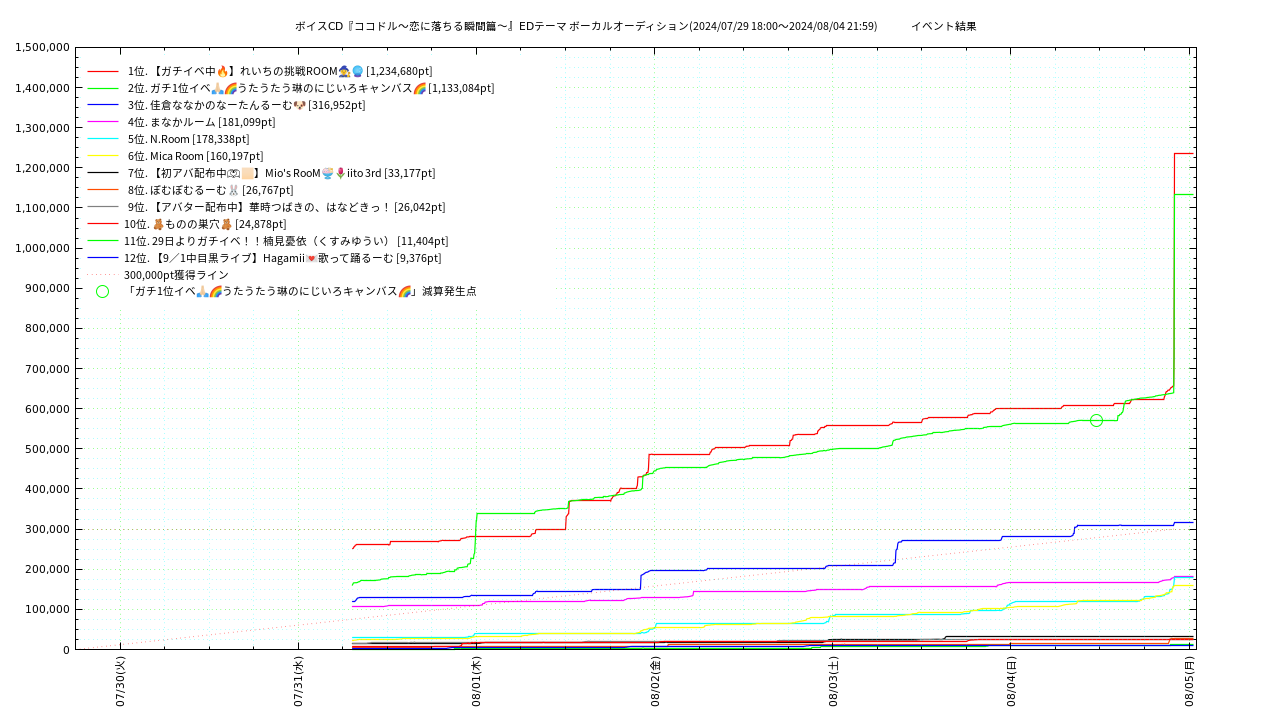Click the dog emoji after 佳倉ななか legend text

[299, 105]
